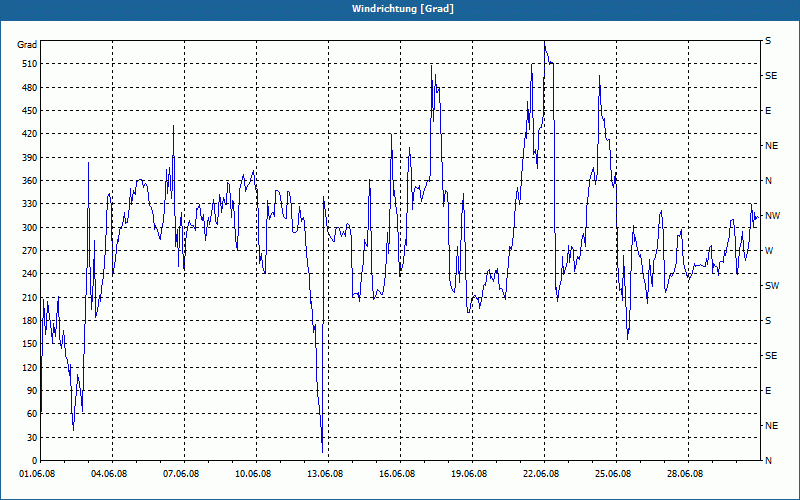Pick the date label 07.06.08
Viewport: 800px width, 500px height.
pyautogui.click(x=181, y=474)
